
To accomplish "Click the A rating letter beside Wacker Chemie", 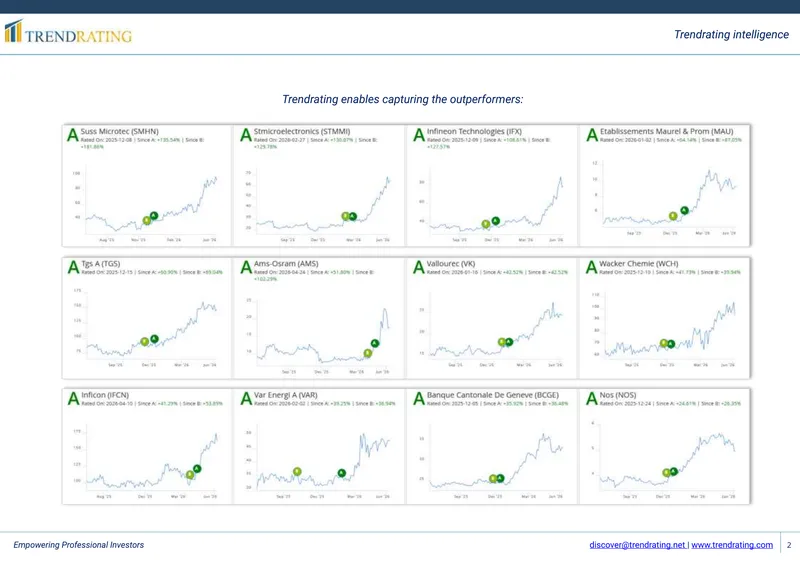I will coord(591,267).
